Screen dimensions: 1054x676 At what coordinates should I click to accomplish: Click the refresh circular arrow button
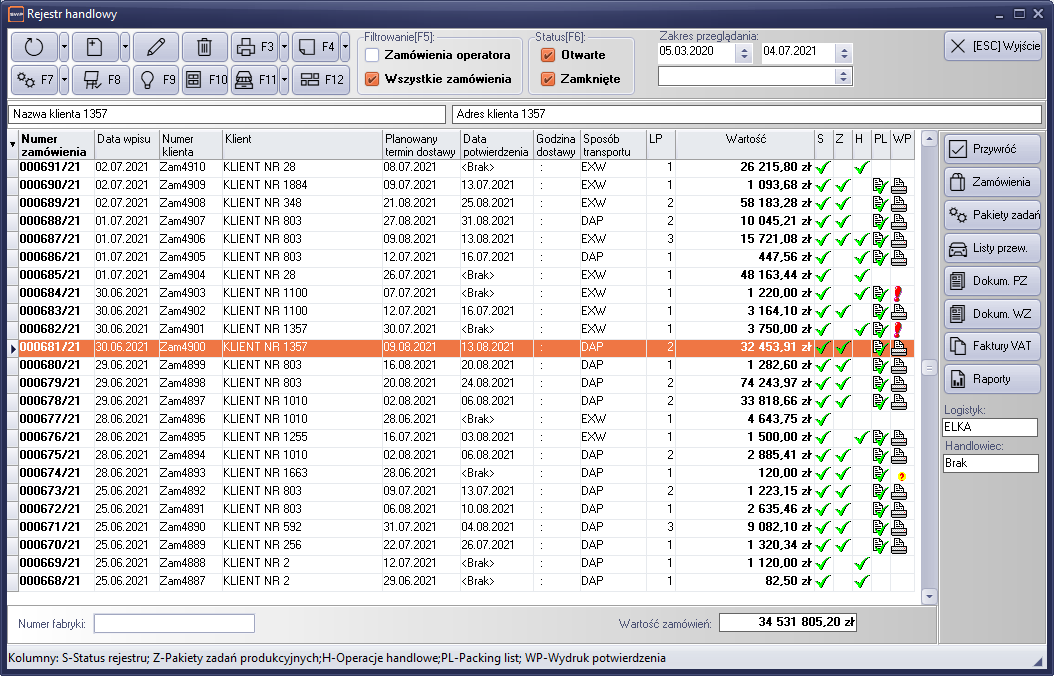tap(34, 46)
